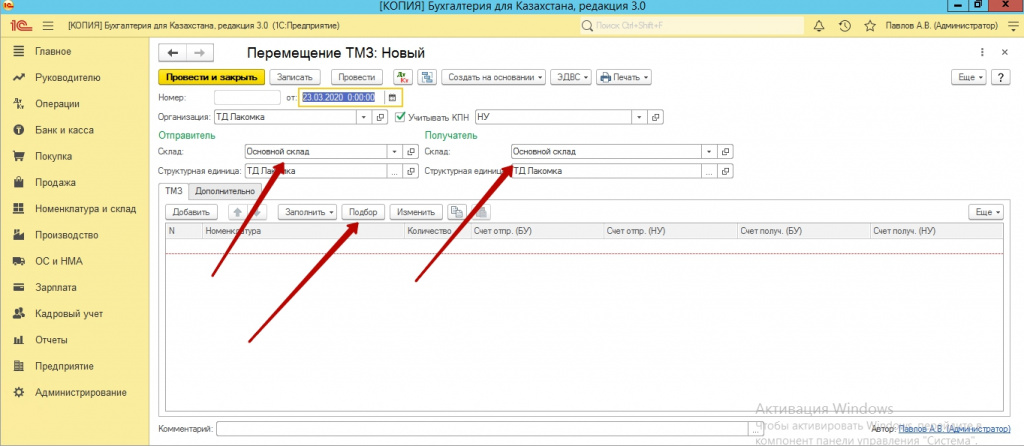This screenshot has height=446, width=1024.
Task: Open Организация record via open icon
Action: pyautogui.click(x=379, y=118)
